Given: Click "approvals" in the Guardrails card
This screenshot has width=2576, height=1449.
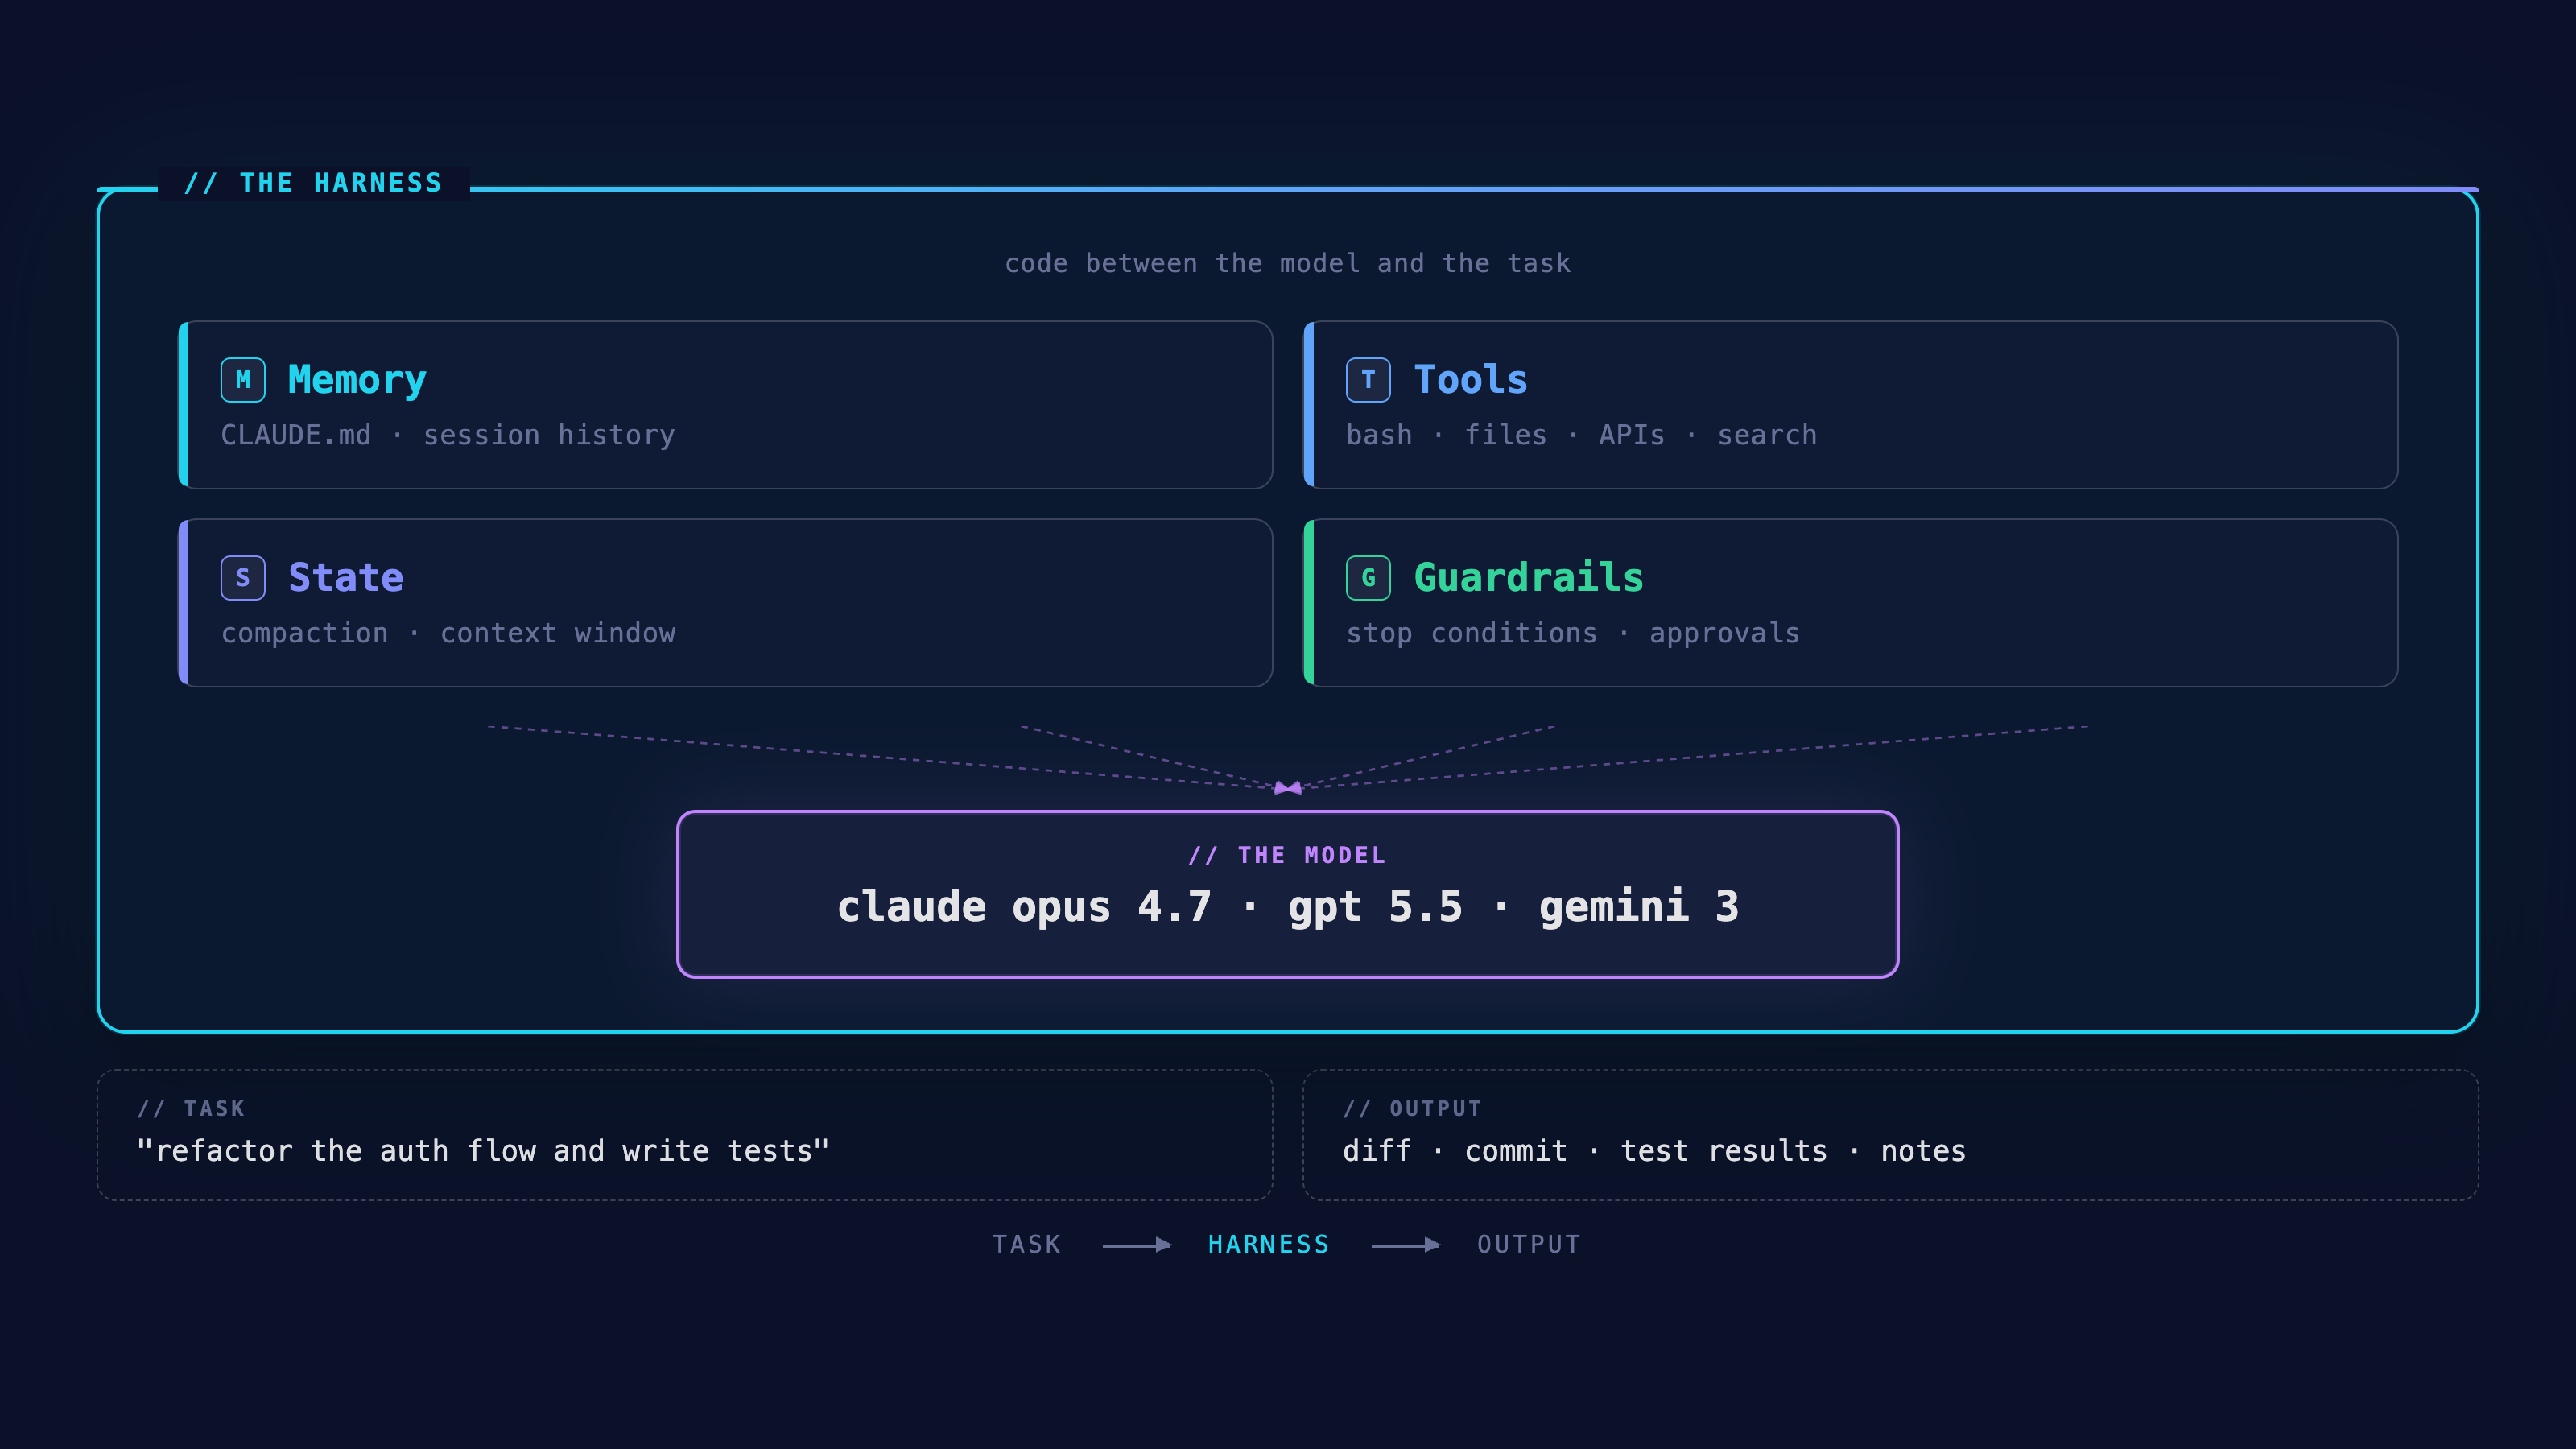Looking at the screenshot, I should click(x=1725, y=634).
